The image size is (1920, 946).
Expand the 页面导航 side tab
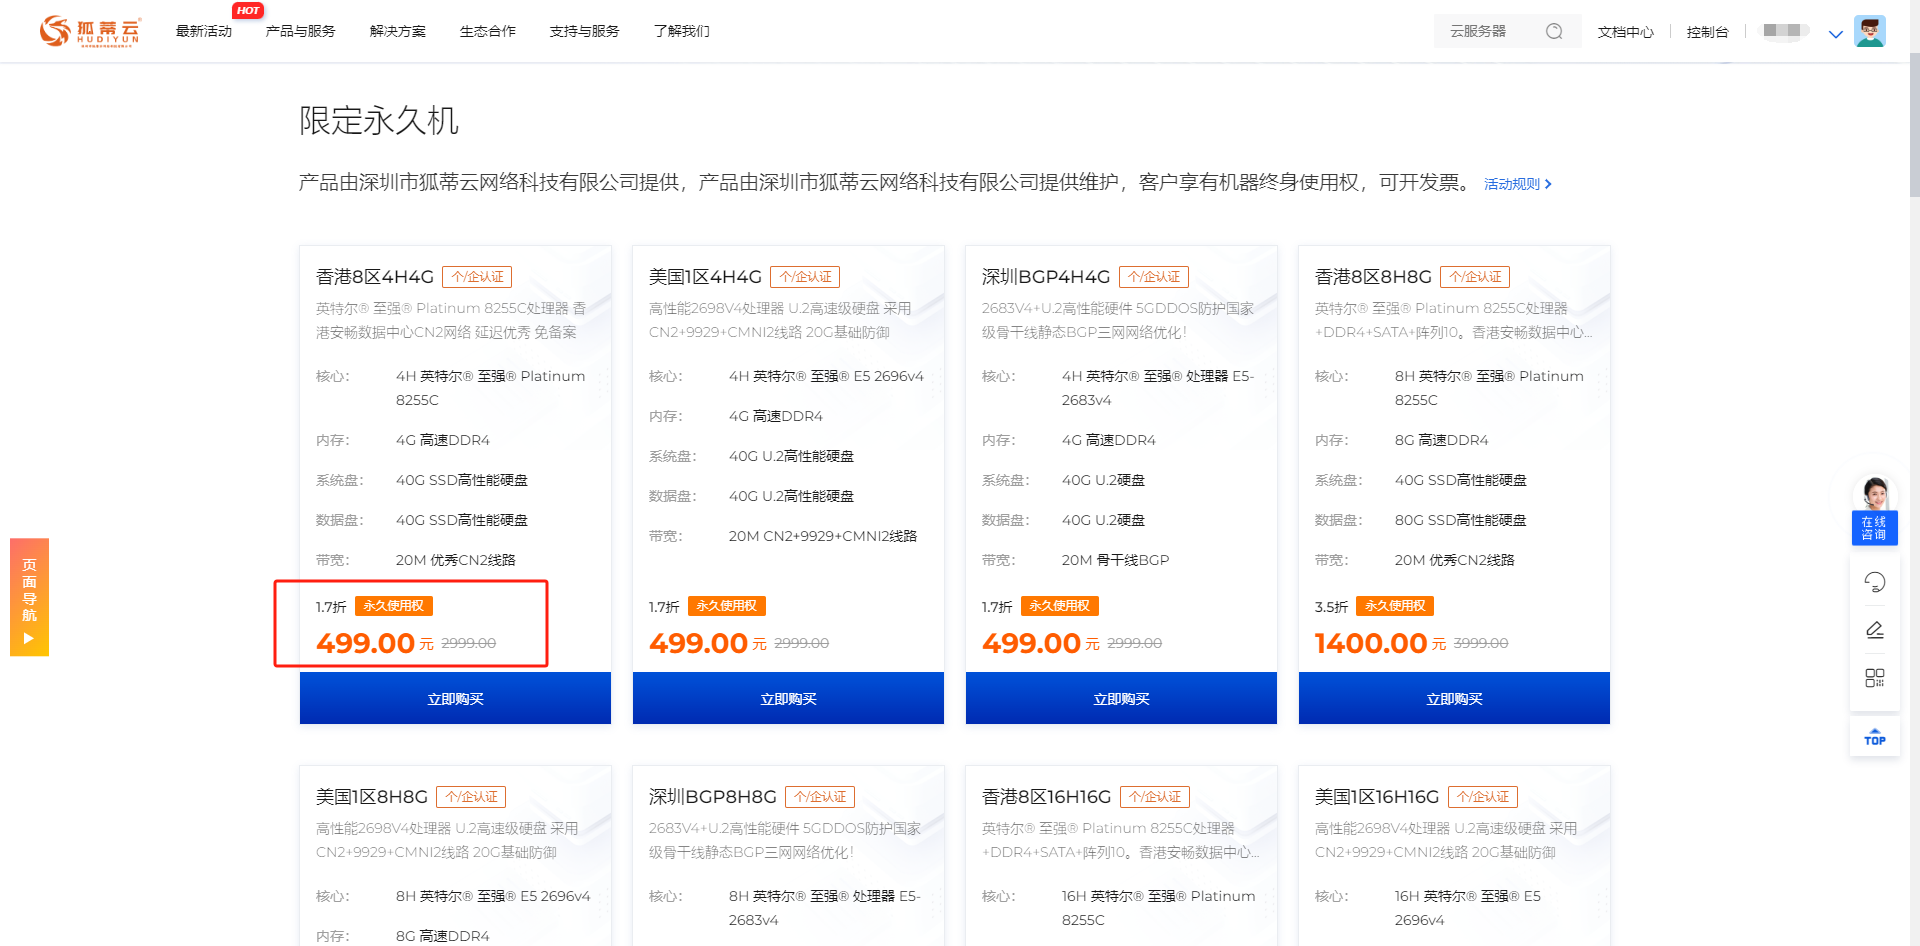pos(29,597)
